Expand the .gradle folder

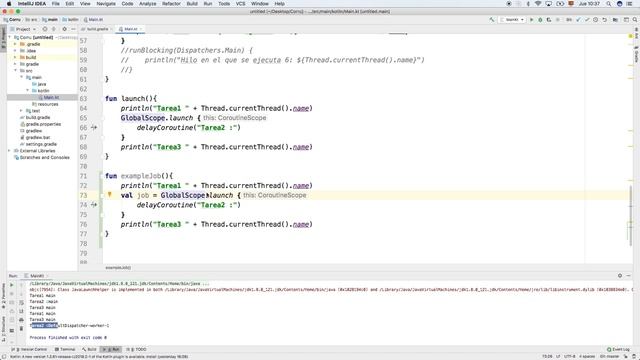tap(15, 44)
